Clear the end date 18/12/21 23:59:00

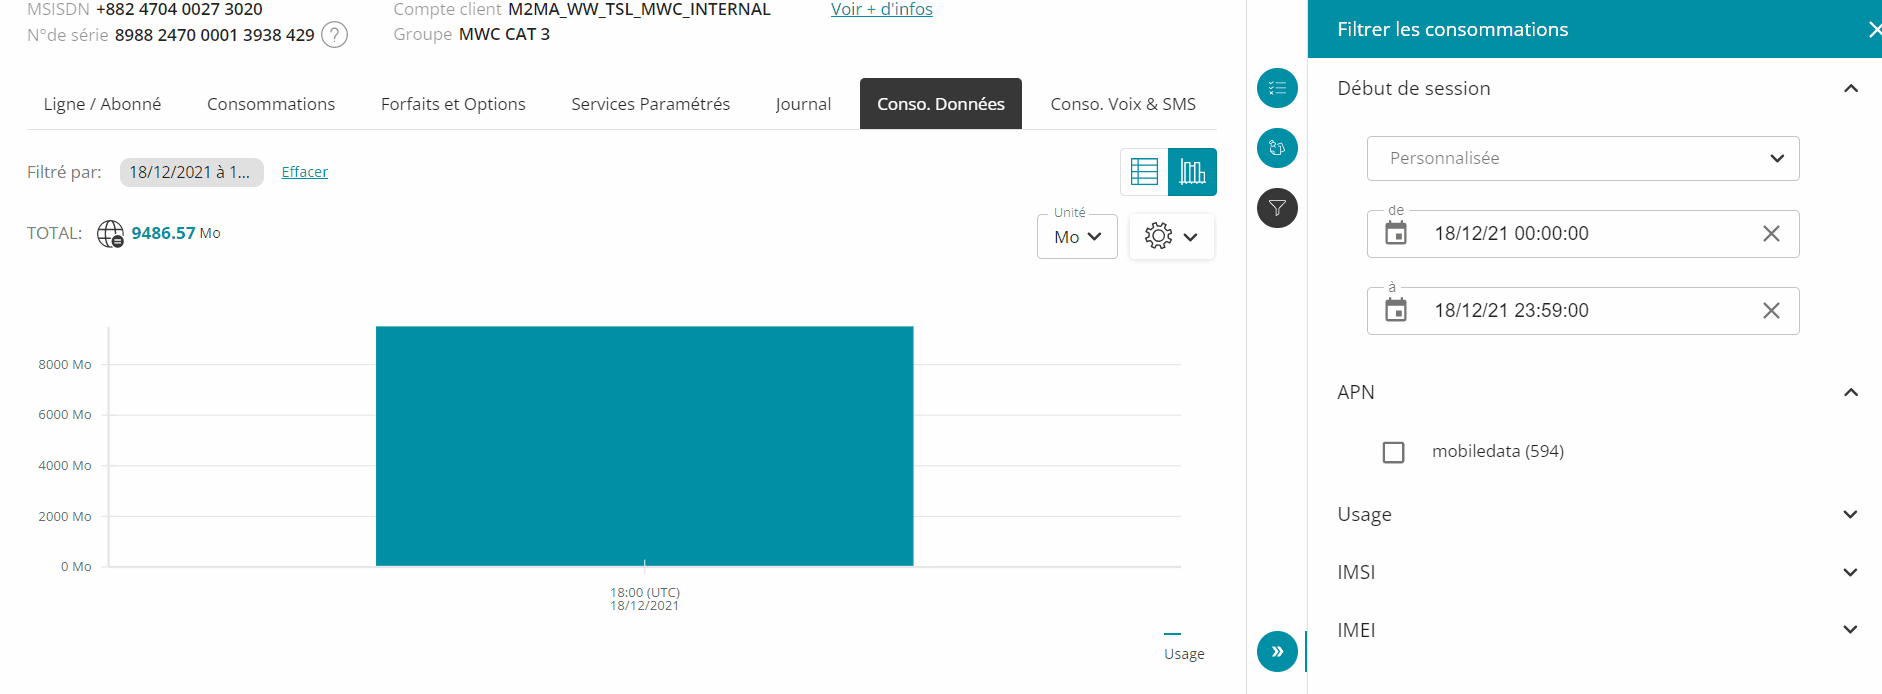[1770, 311]
